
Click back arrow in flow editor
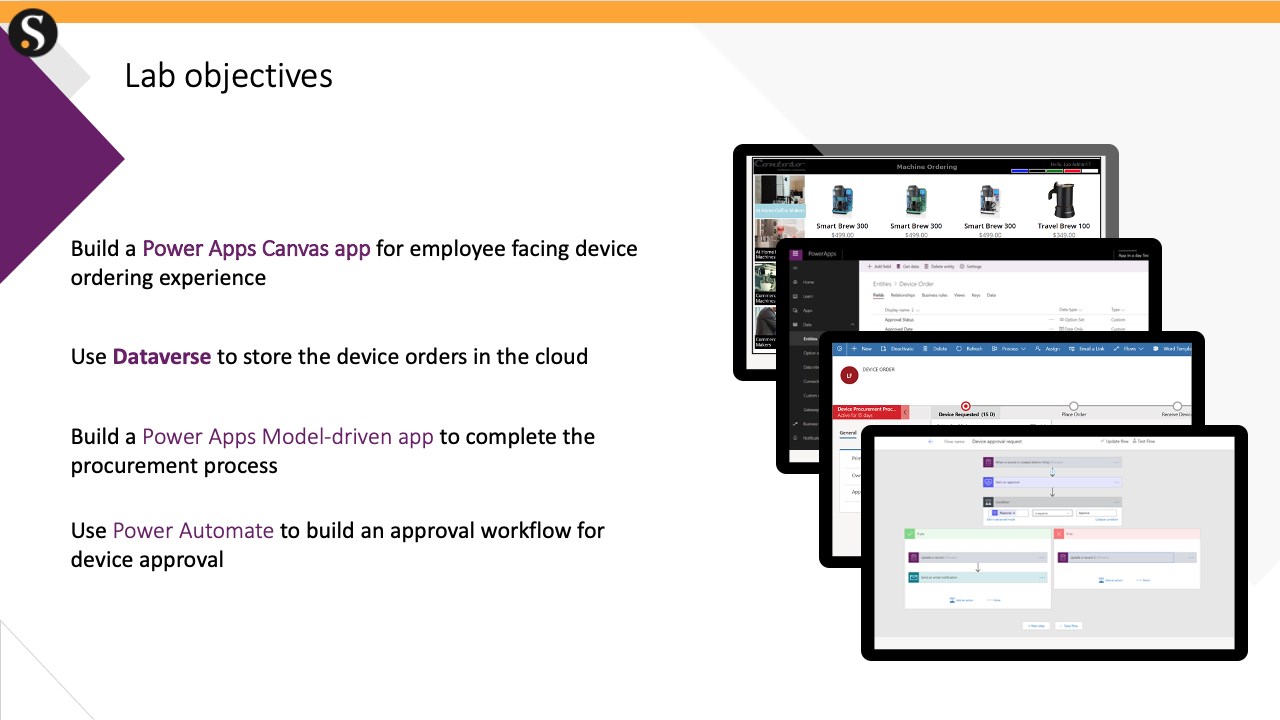930,441
